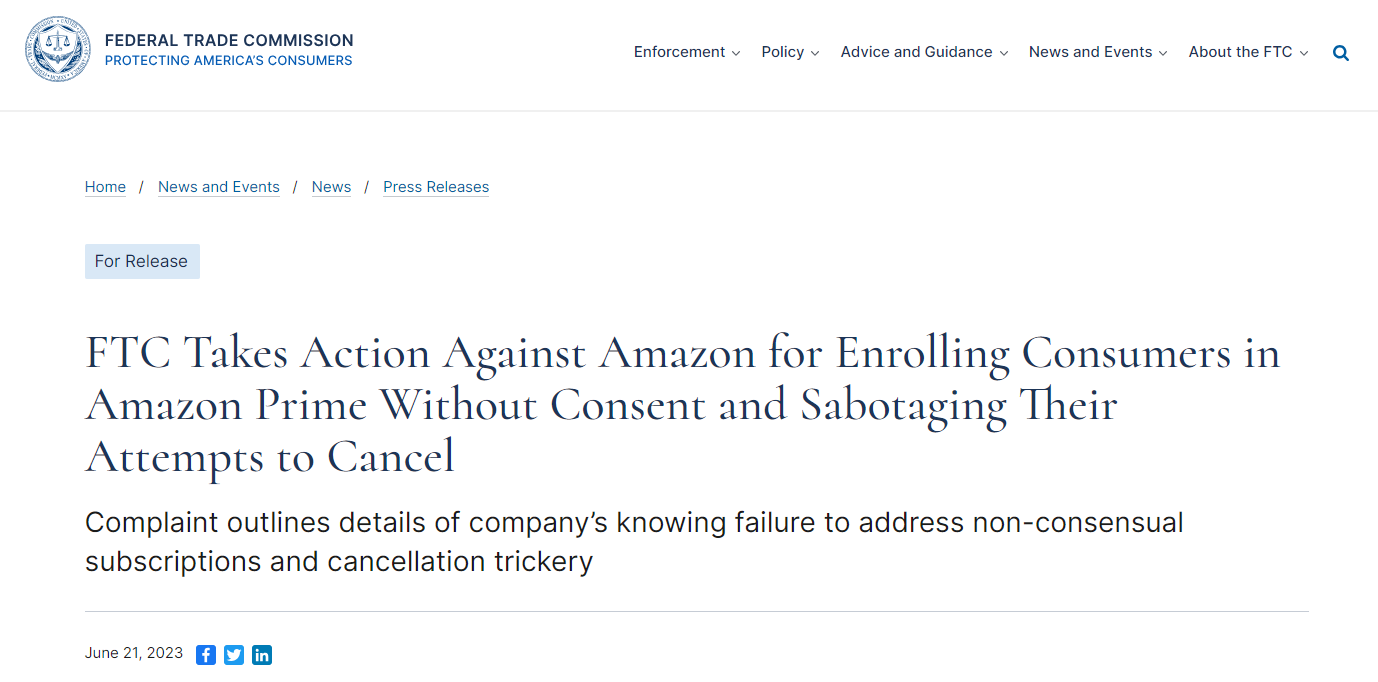The height and width of the screenshot is (682, 1378).
Task: Open the site search magnifier icon
Action: (1341, 53)
